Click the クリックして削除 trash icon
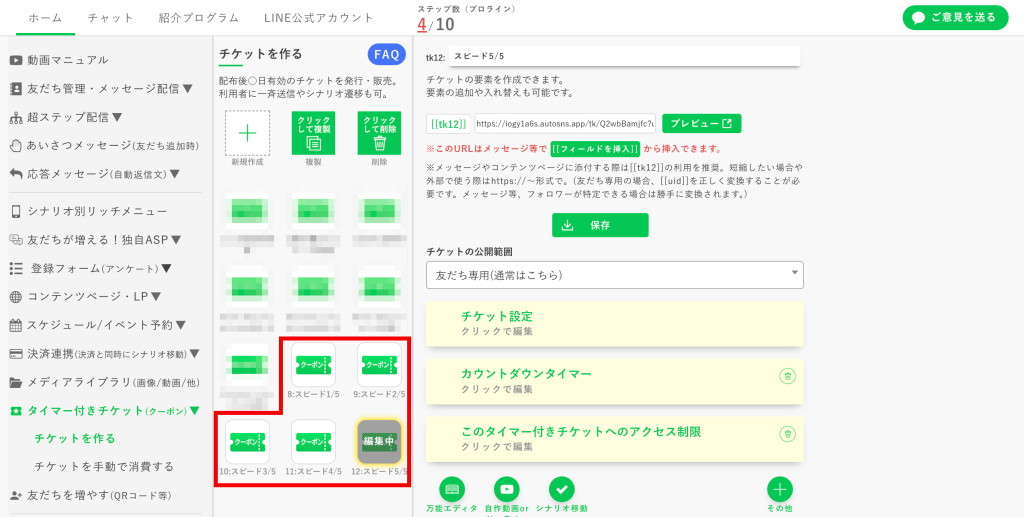 (x=379, y=133)
